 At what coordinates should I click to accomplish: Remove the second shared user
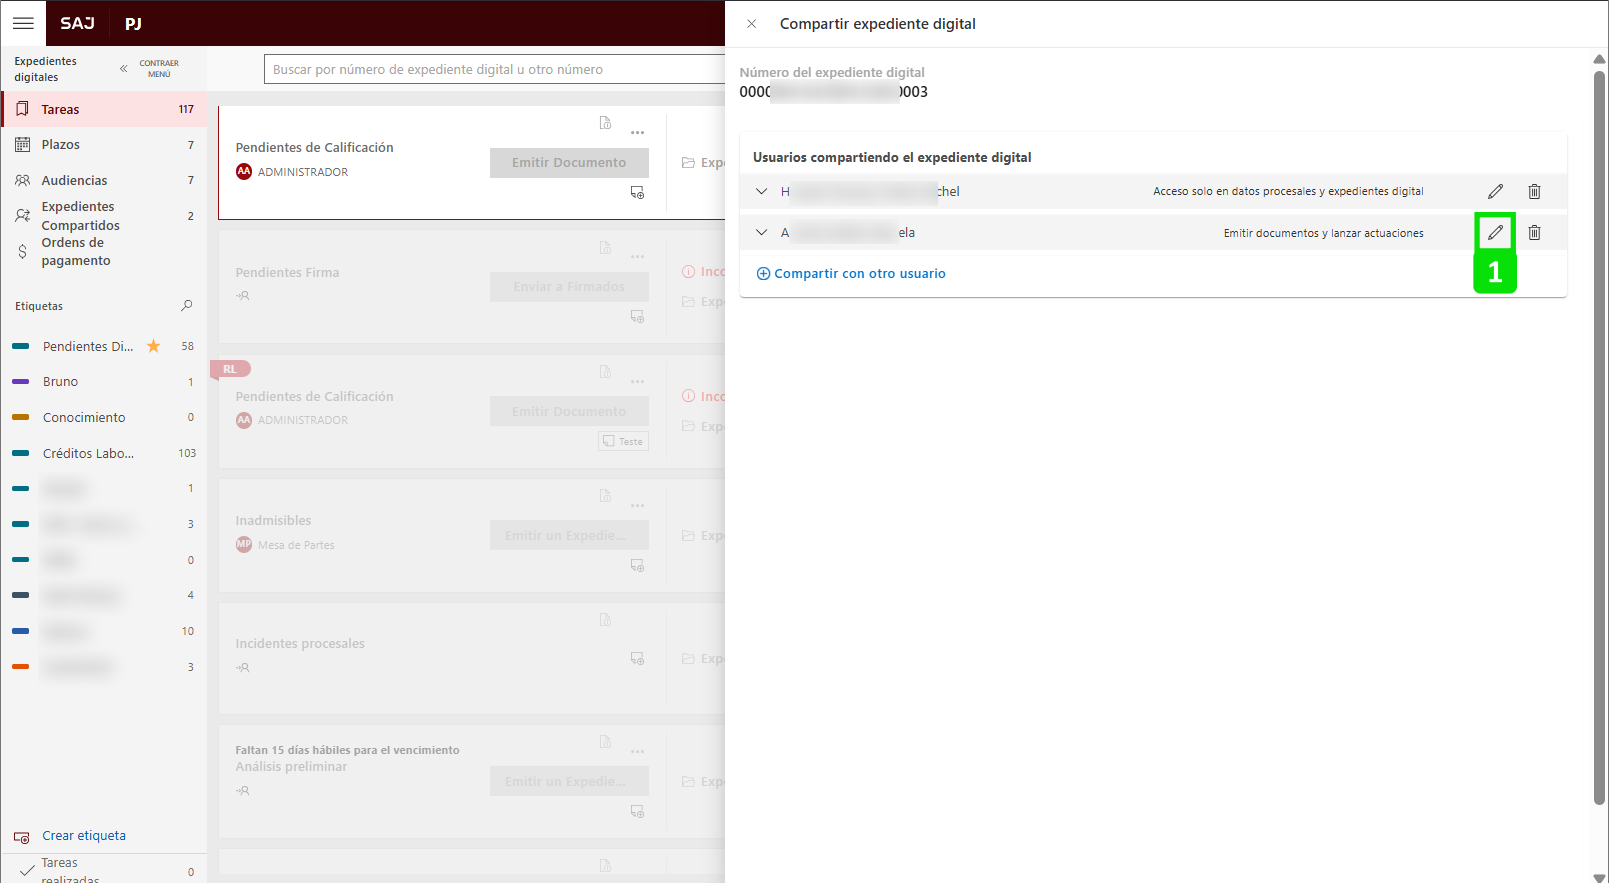point(1534,232)
